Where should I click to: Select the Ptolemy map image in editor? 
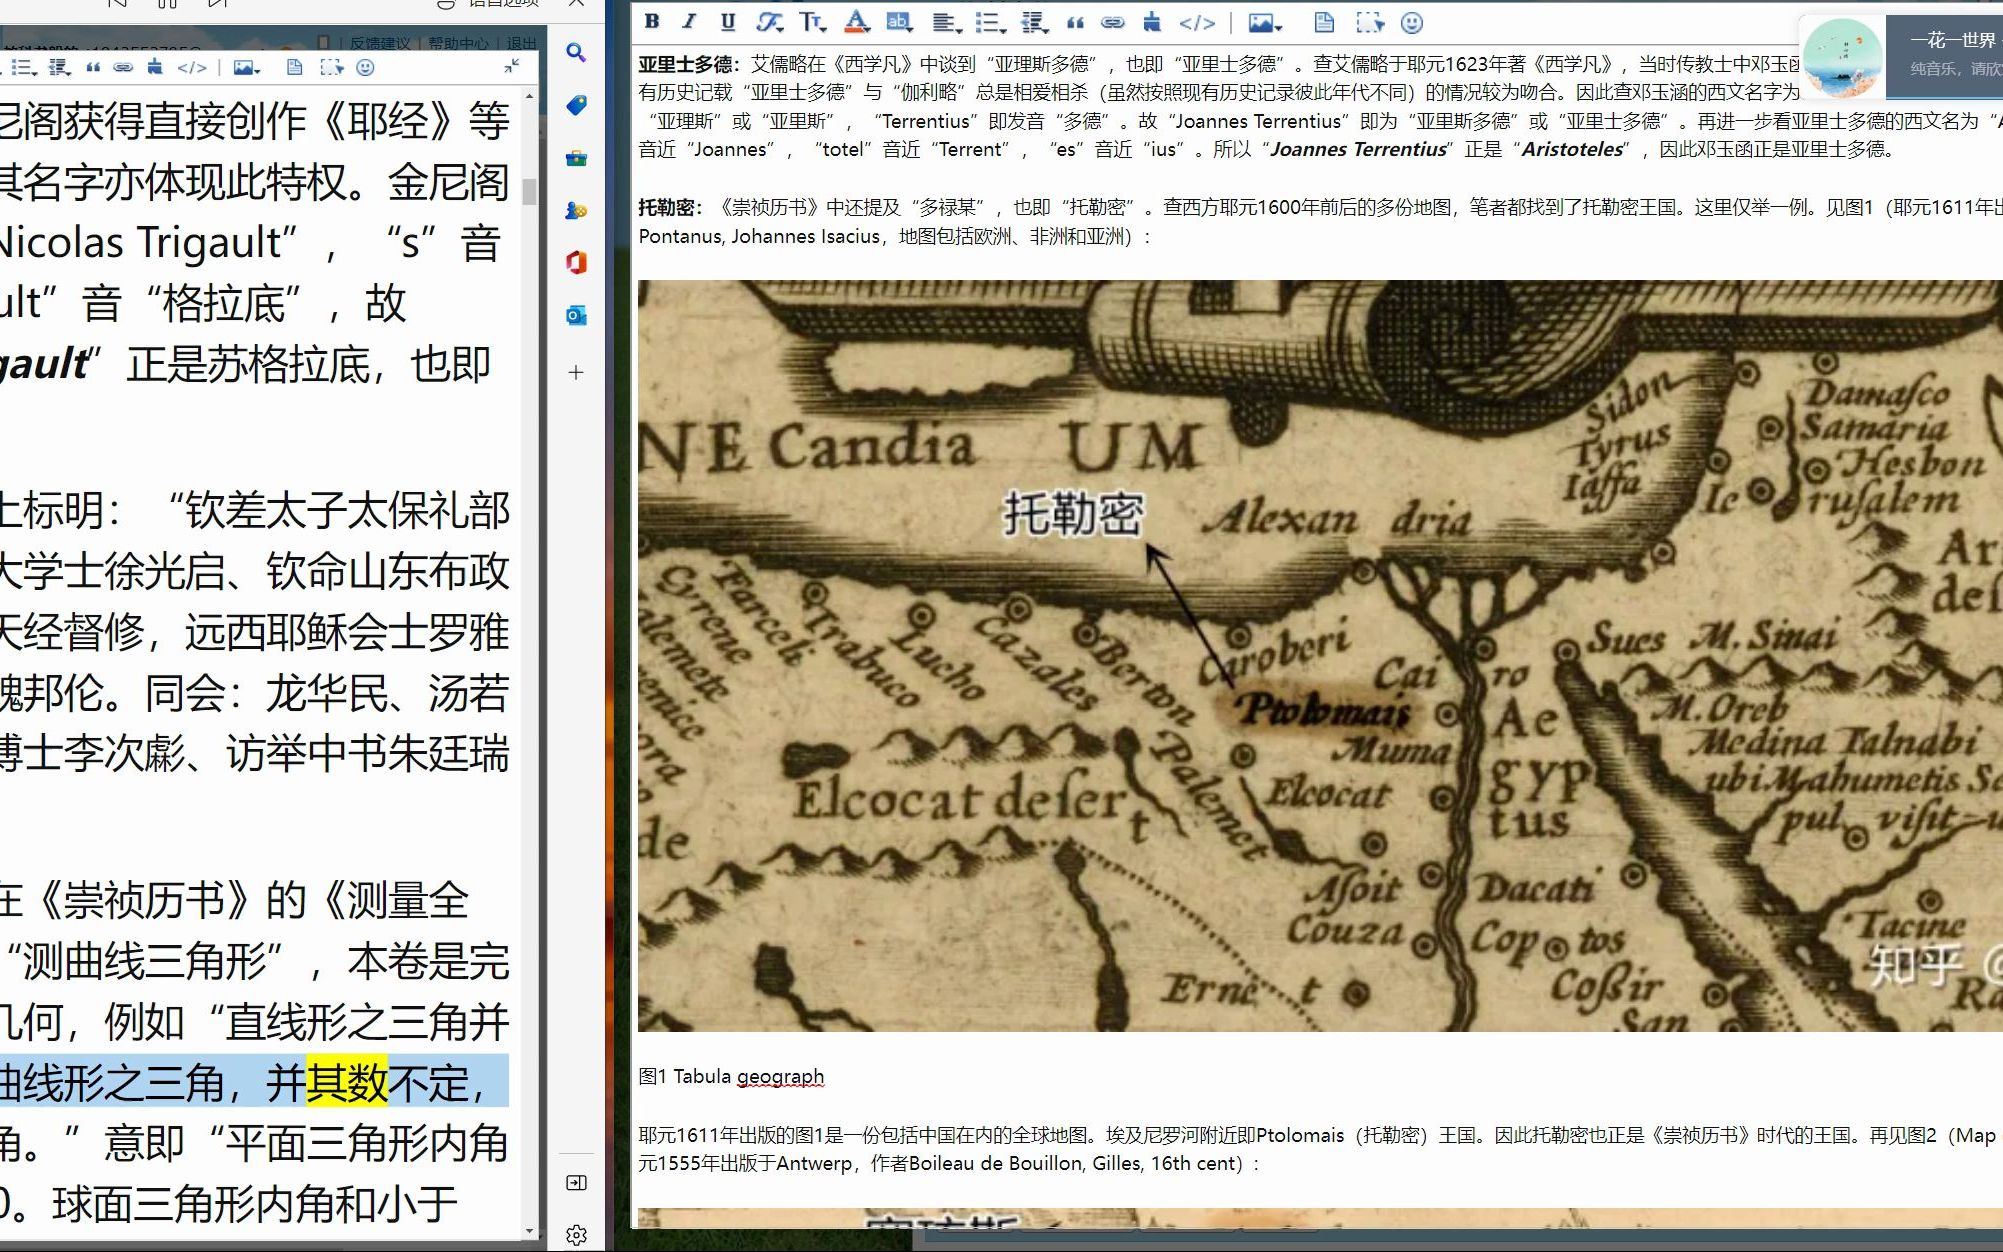tap(1320, 655)
